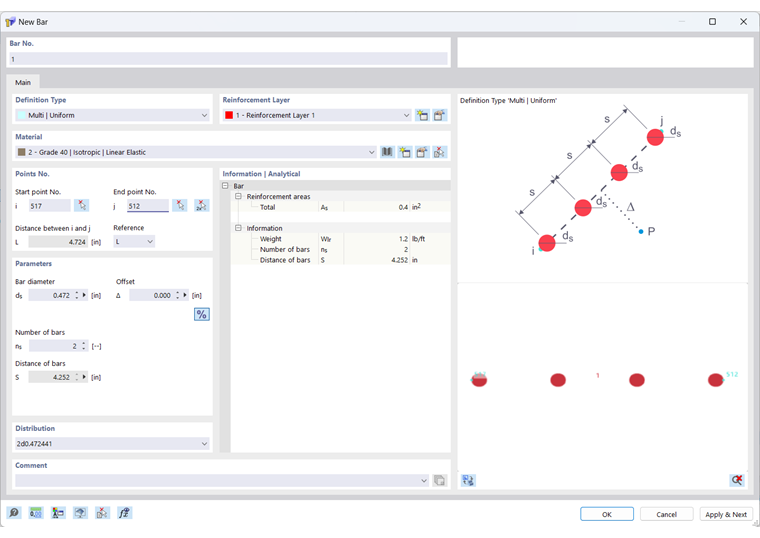Viewport: 760px width, 538px height.
Task: Select the Distance of bars info row
Action: [x=341, y=260]
